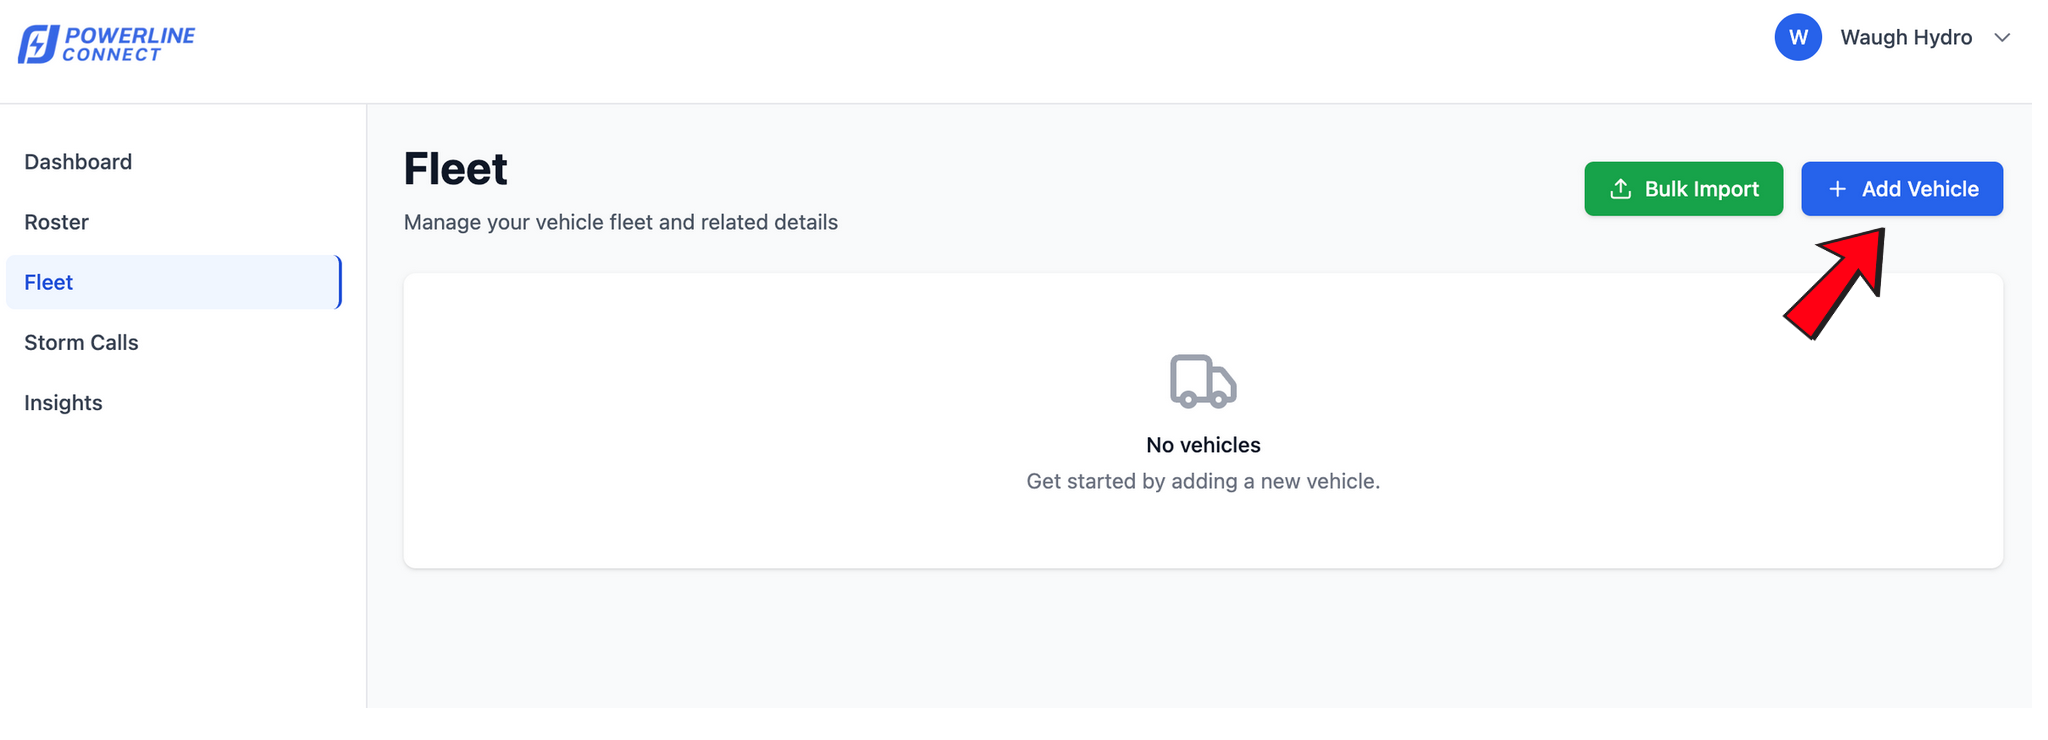Image resolution: width=2048 pixels, height=740 pixels.
Task: Click the Fleet page heading
Action: tap(455, 168)
